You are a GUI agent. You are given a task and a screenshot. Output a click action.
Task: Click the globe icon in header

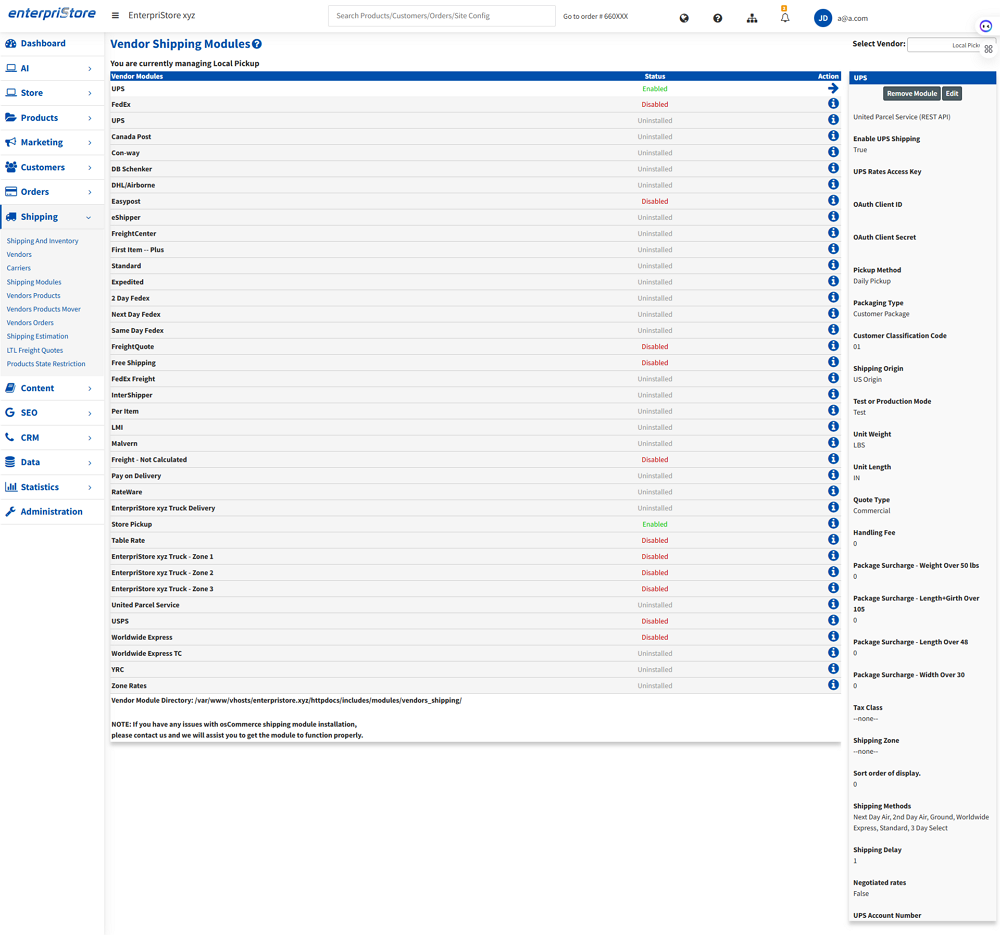coord(684,18)
